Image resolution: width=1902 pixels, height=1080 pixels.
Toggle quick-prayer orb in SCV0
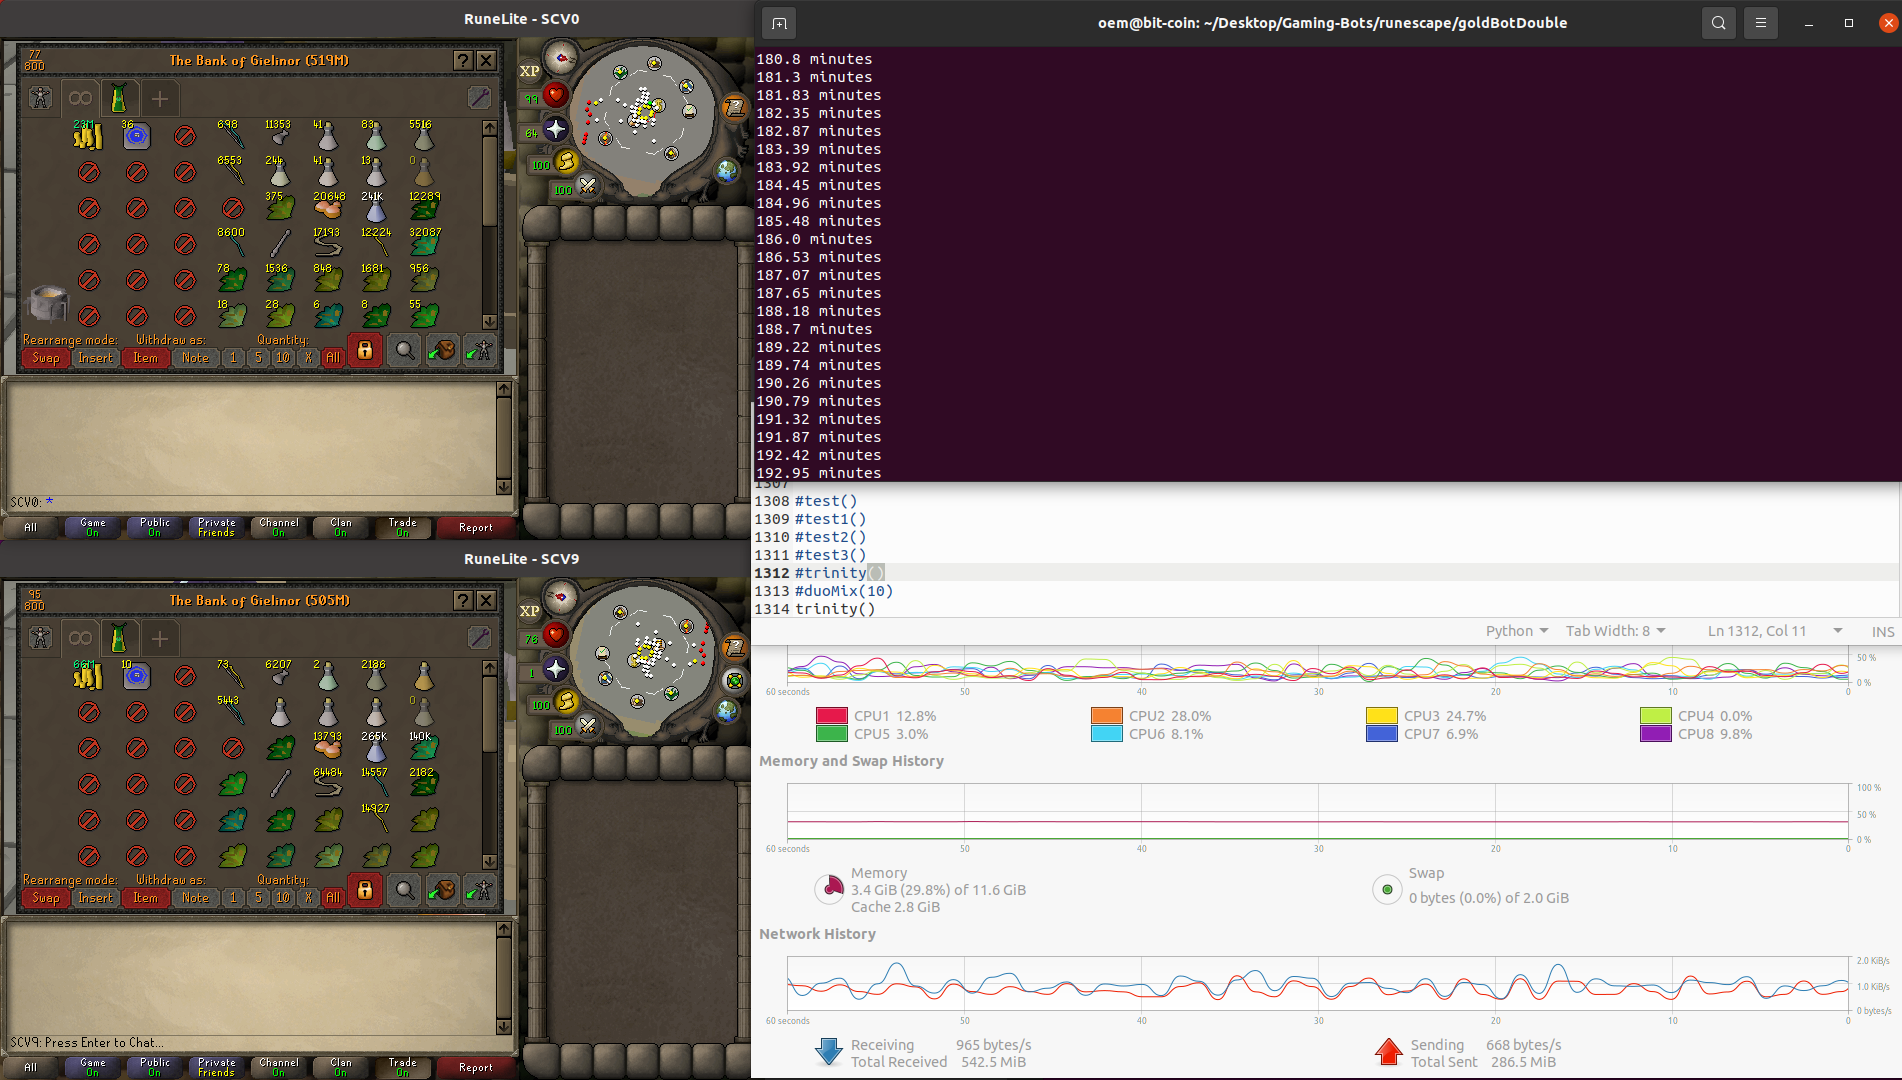(x=556, y=129)
